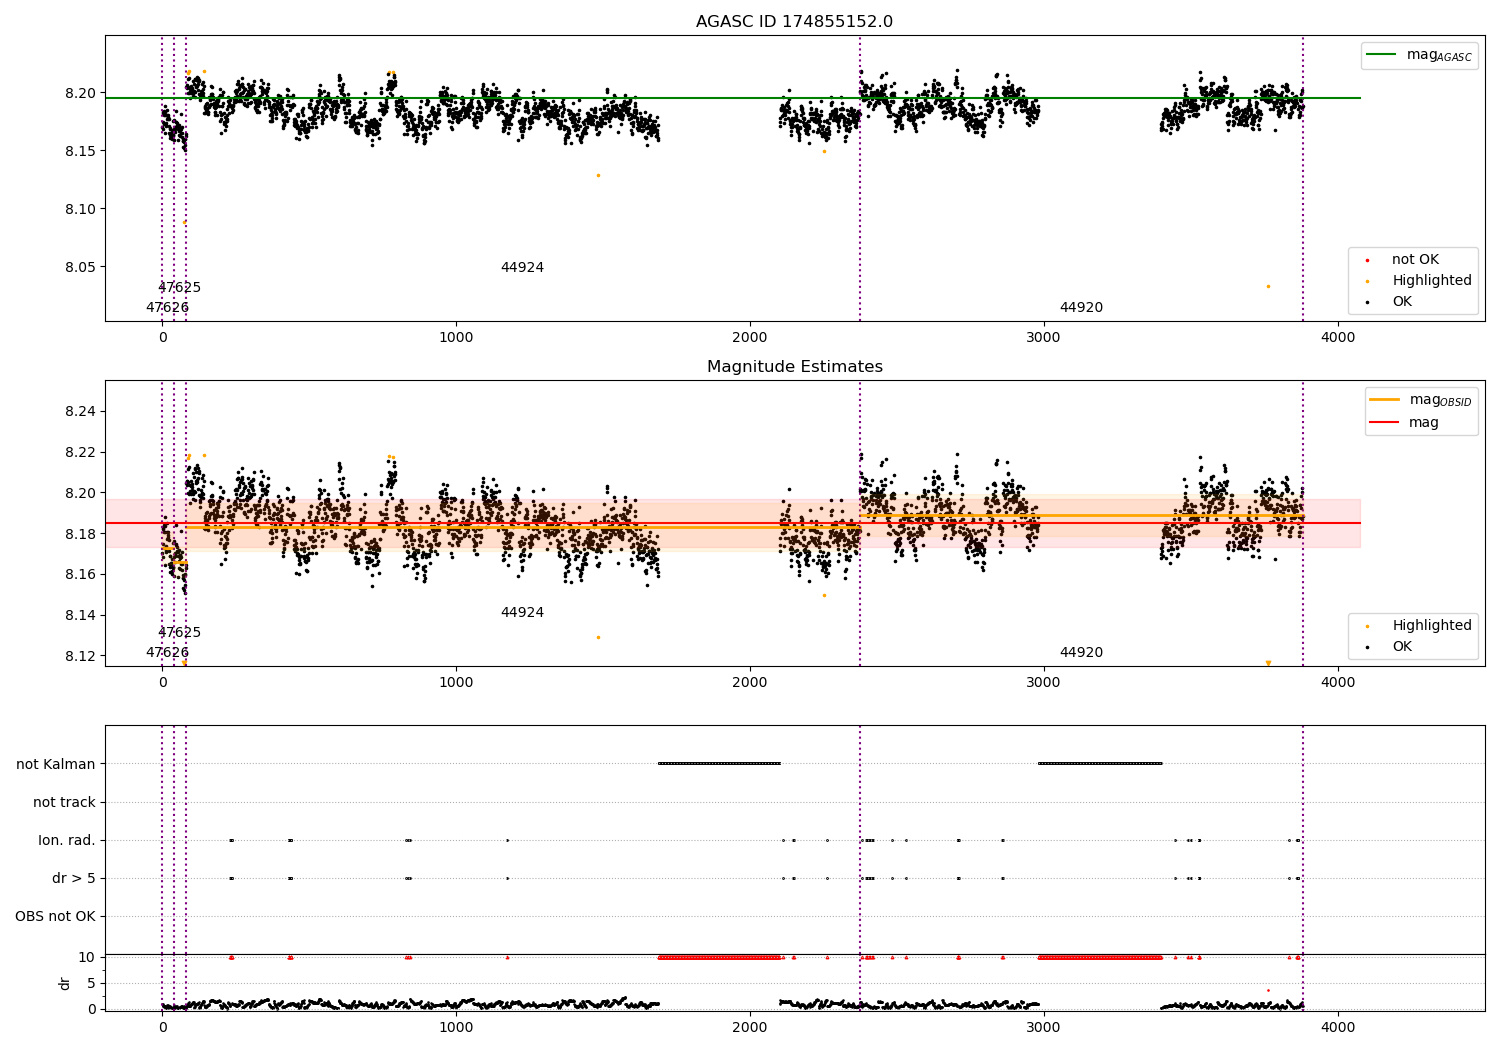Click the 'dr > 5' axis label
The image size is (1500, 1050).
[74, 879]
